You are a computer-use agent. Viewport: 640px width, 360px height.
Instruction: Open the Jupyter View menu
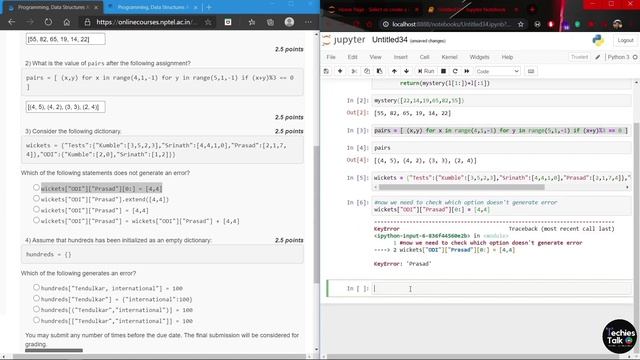tap(375, 57)
